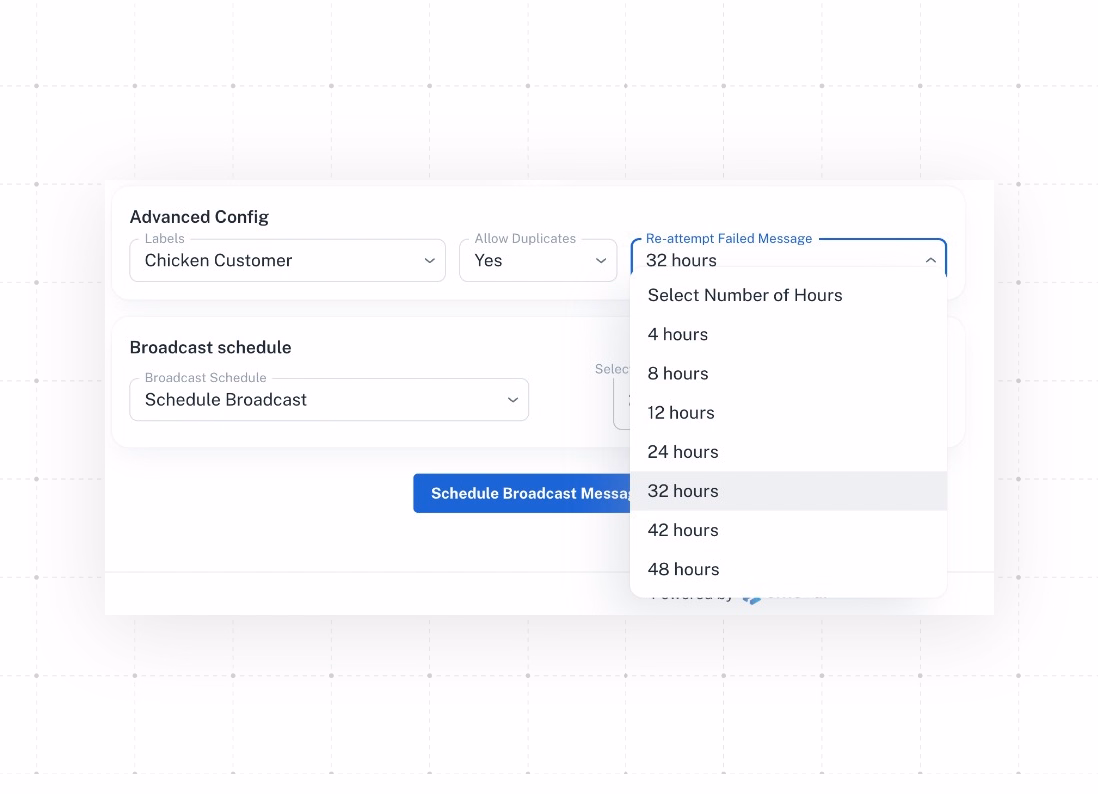Click the chevron arrow in Broadcast Schedule field
The image size is (1098, 794).
513,400
